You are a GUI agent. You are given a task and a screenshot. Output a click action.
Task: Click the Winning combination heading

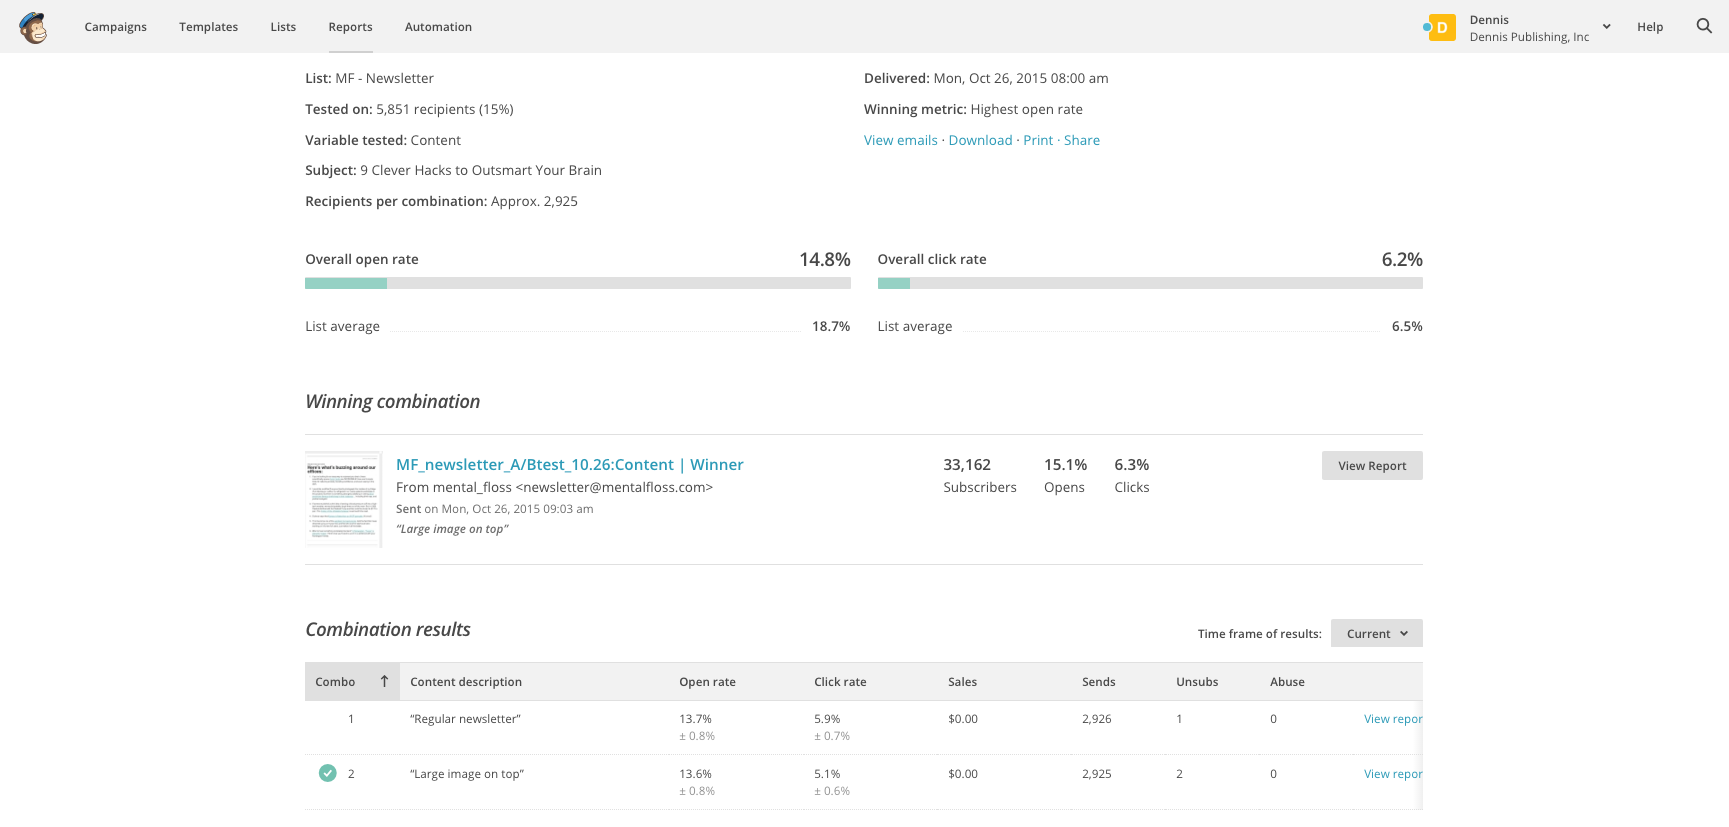pyautogui.click(x=392, y=402)
